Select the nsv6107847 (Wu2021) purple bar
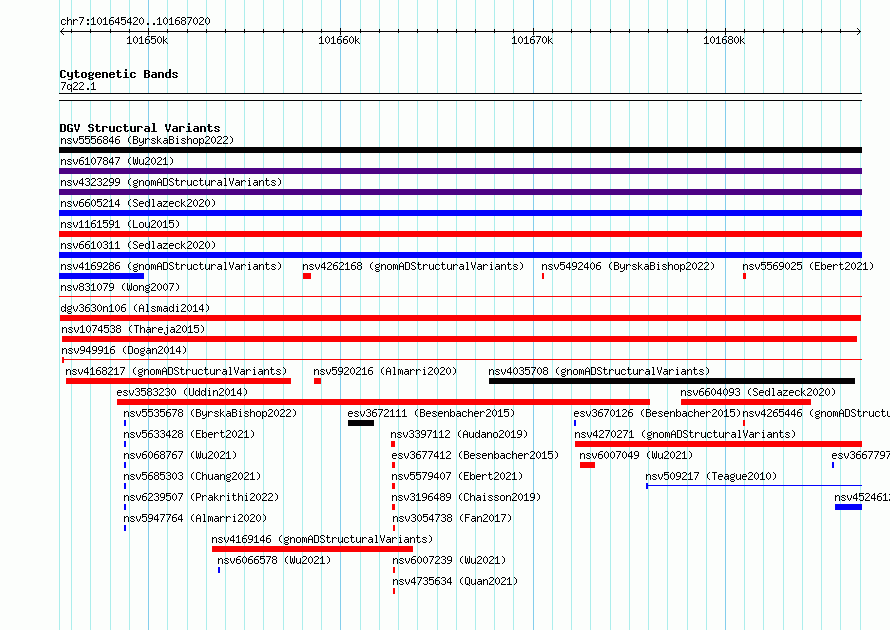This screenshot has height=630, width=890. tap(460, 171)
